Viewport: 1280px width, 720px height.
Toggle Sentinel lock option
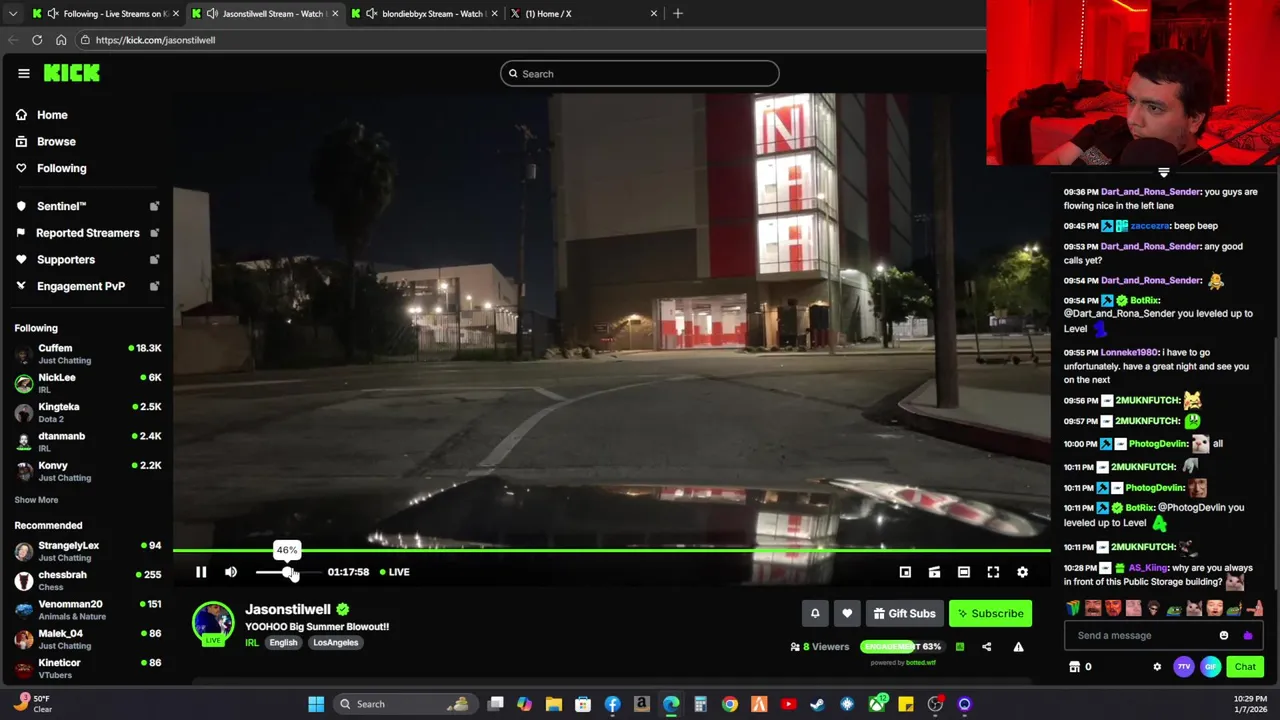pyautogui.click(x=154, y=206)
